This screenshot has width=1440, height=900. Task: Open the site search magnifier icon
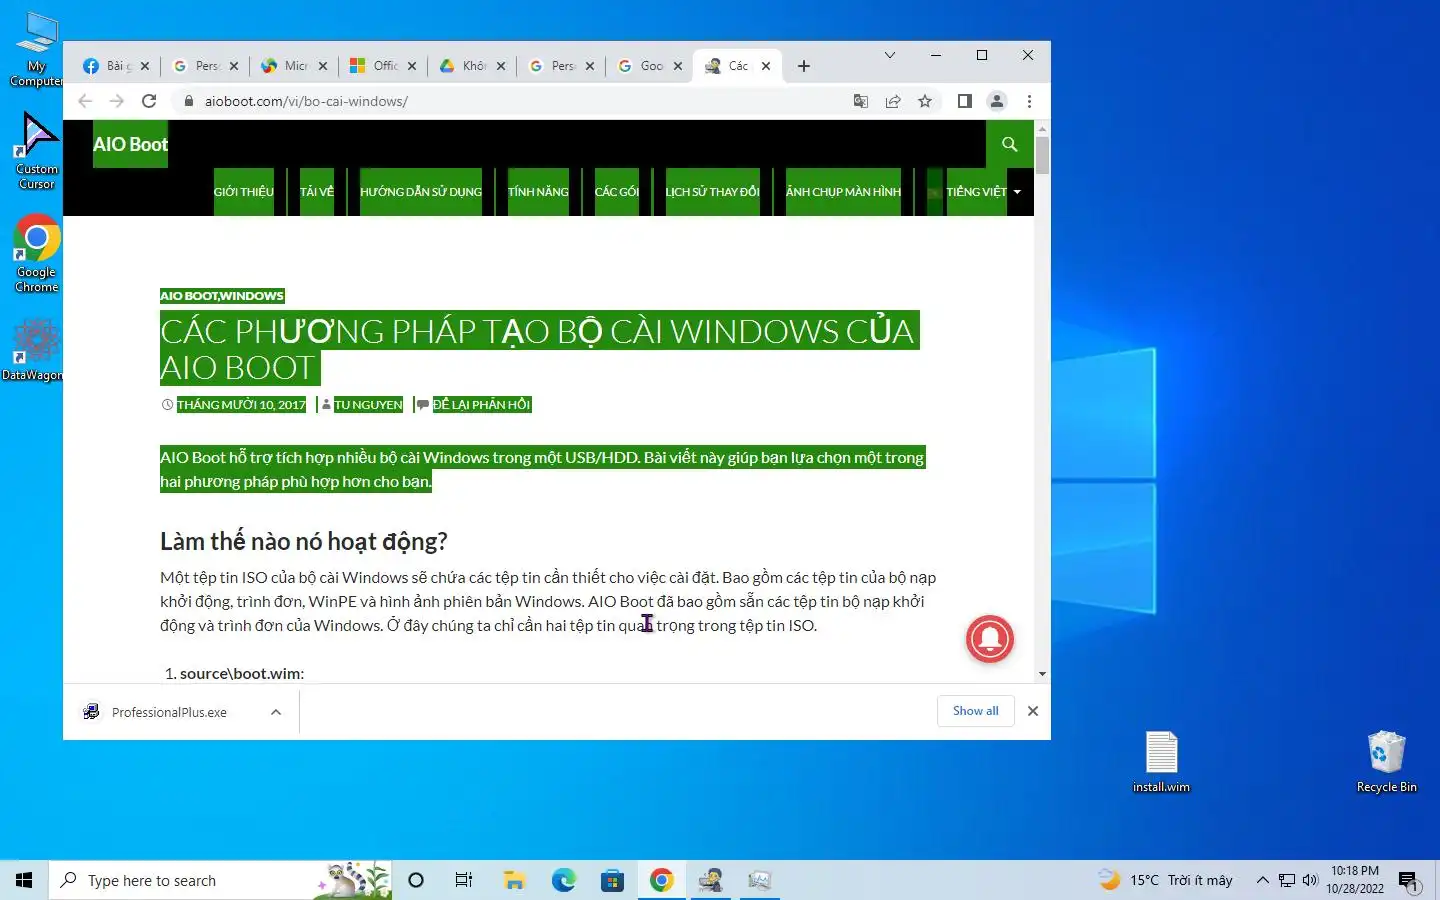1010,144
